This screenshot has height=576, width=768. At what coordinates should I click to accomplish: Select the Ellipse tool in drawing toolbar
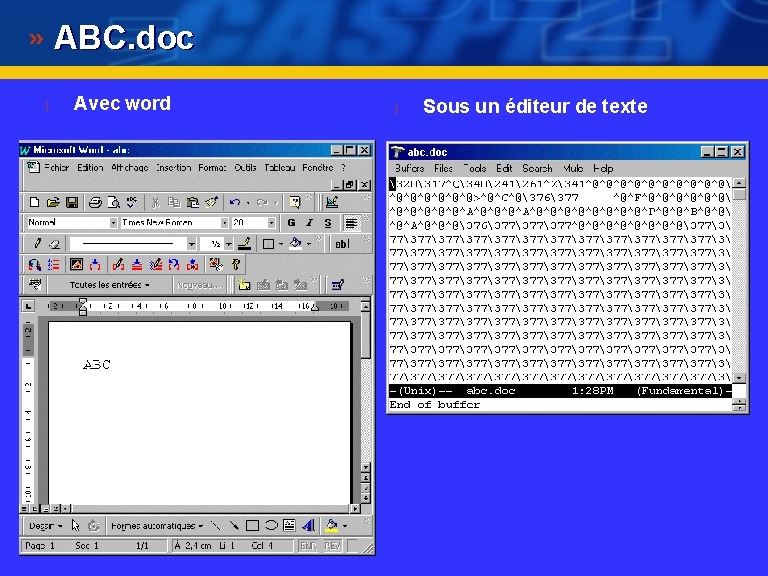[270, 525]
